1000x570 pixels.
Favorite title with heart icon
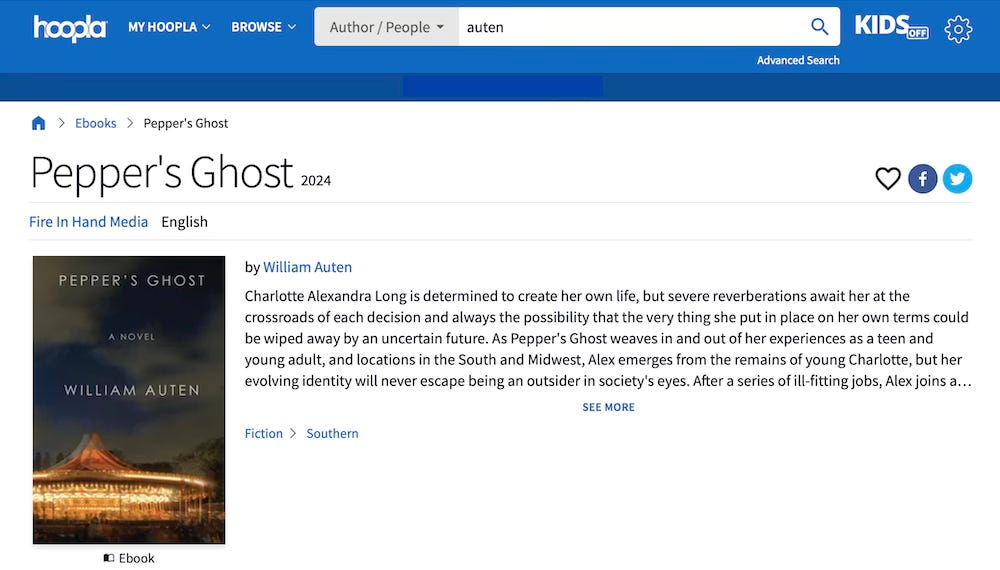(888, 179)
